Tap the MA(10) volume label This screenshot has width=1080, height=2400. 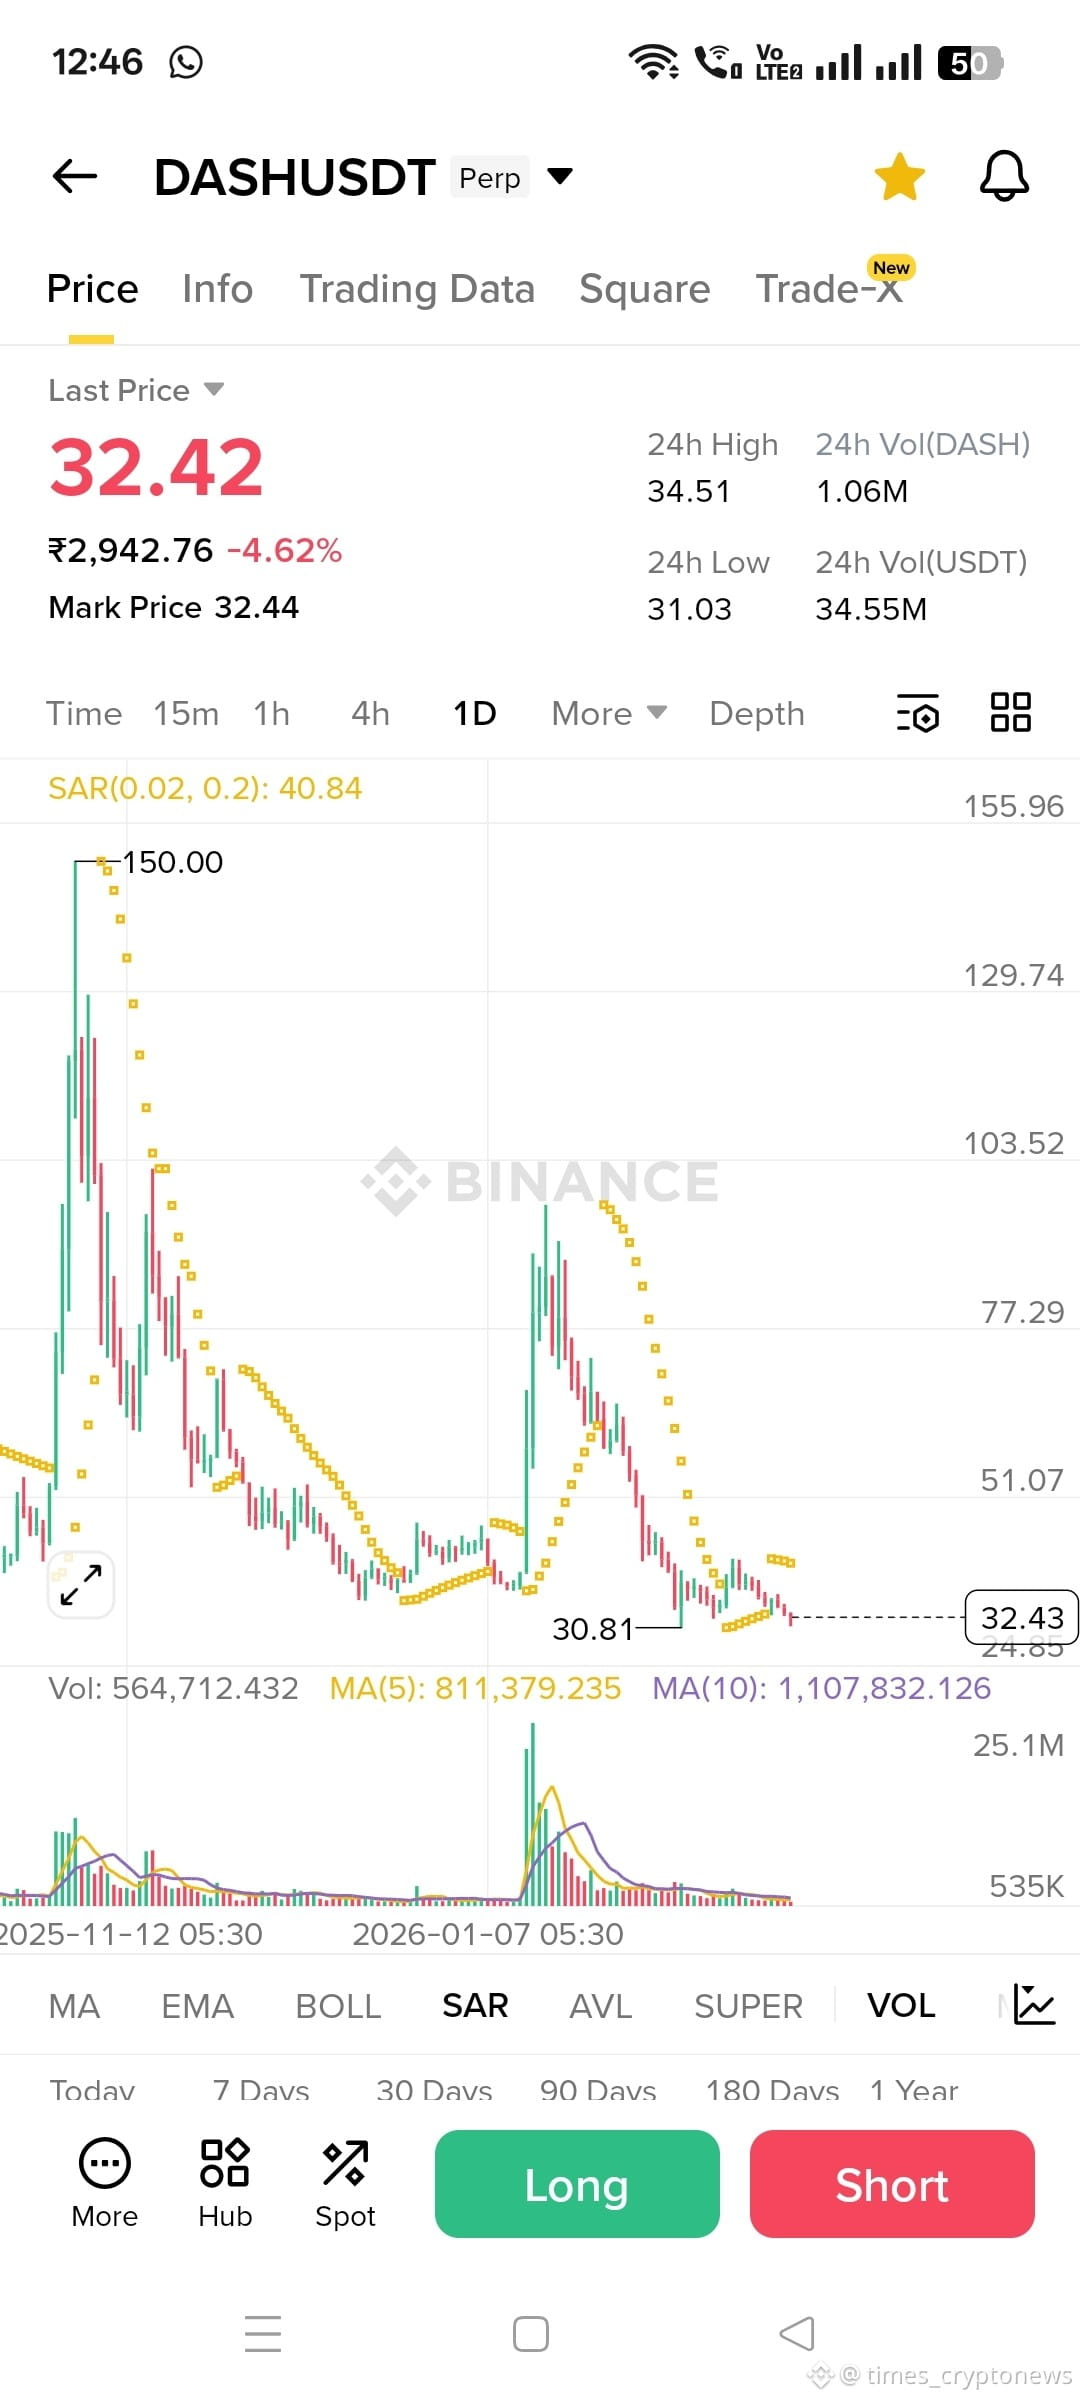(822, 1688)
